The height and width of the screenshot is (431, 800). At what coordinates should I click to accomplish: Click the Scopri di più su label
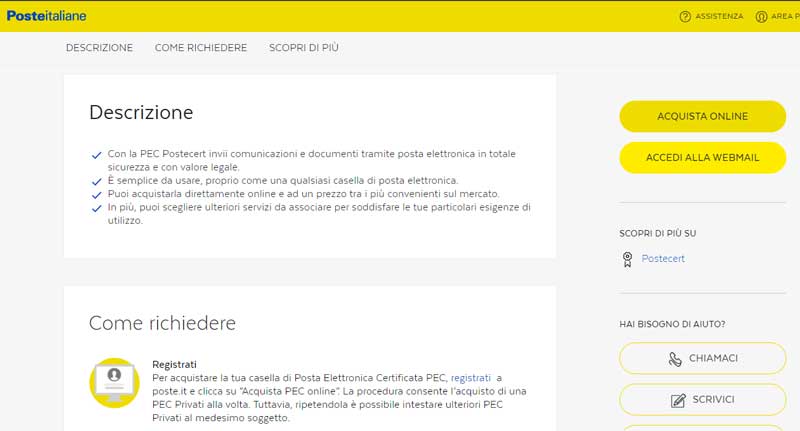pyautogui.click(x=658, y=233)
